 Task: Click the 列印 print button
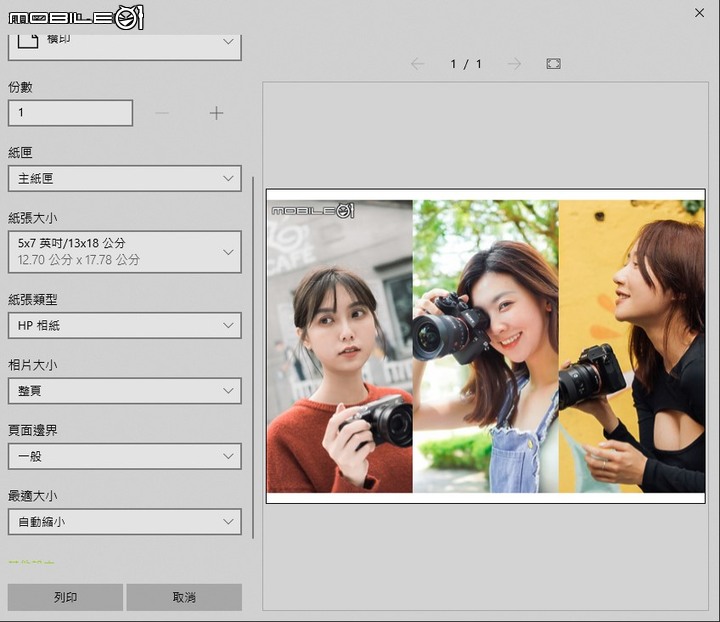65,597
